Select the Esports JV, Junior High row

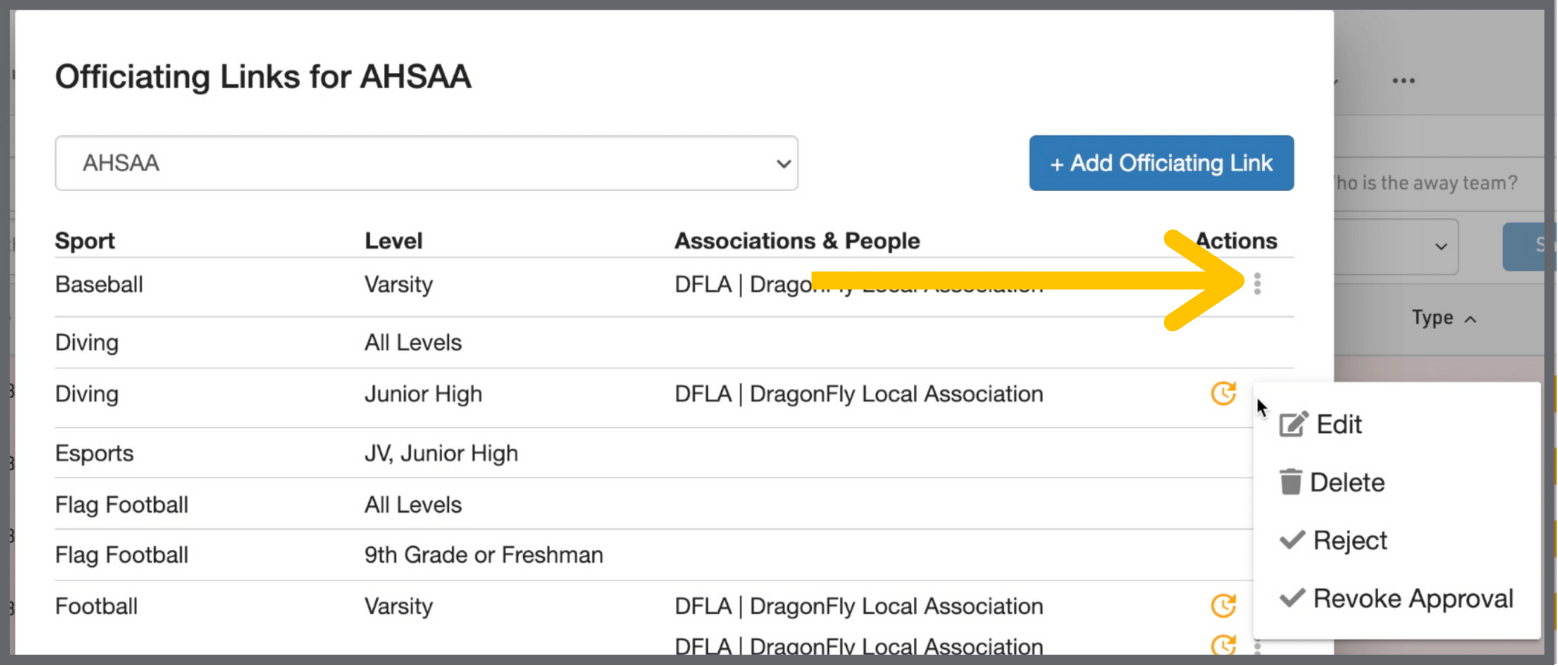440,453
